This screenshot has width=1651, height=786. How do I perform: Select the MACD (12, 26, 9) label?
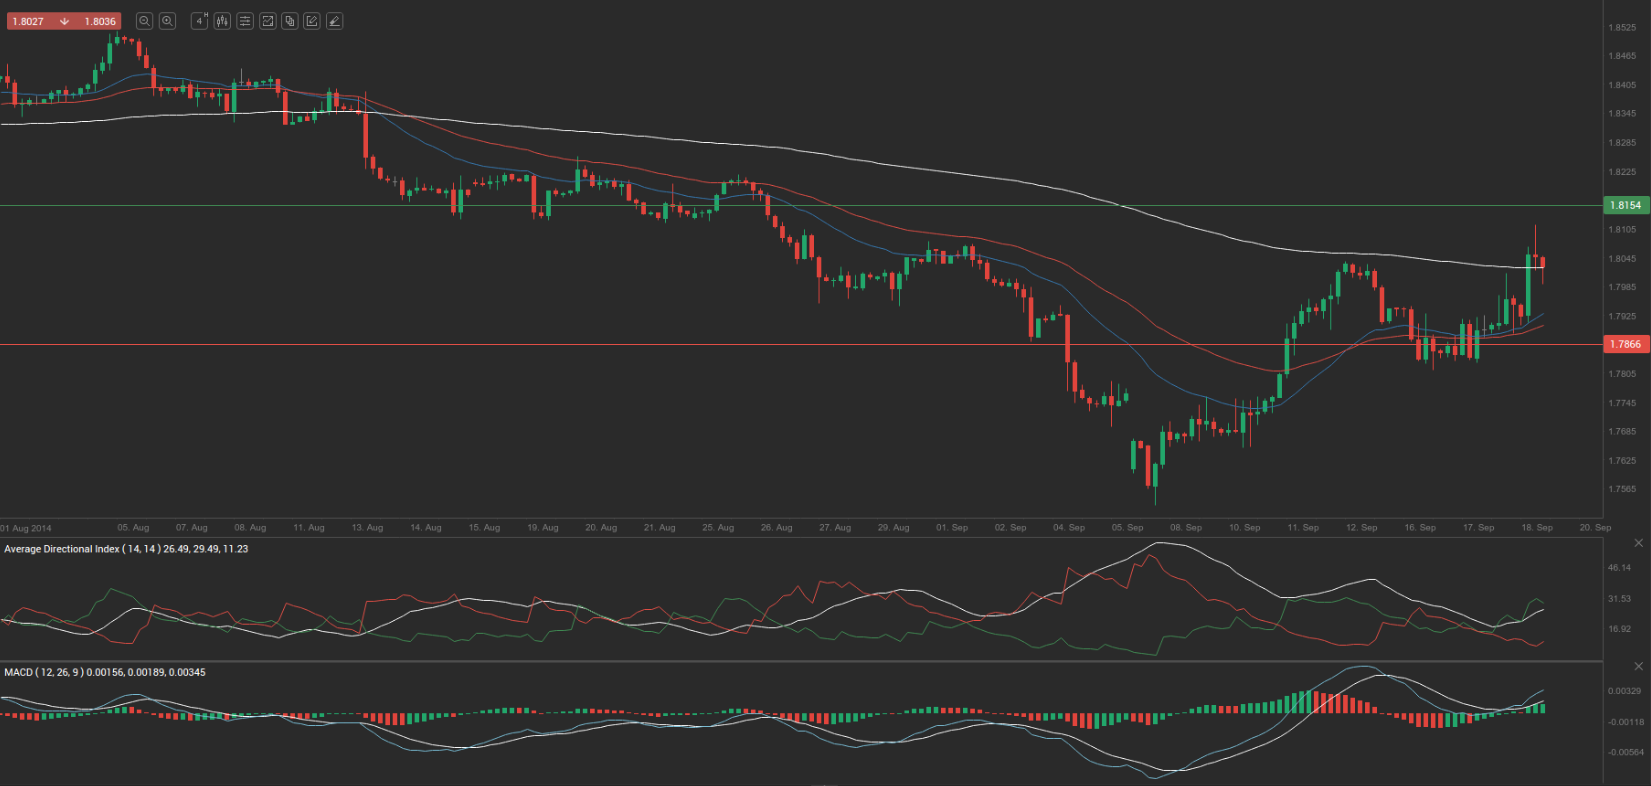(x=104, y=672)
